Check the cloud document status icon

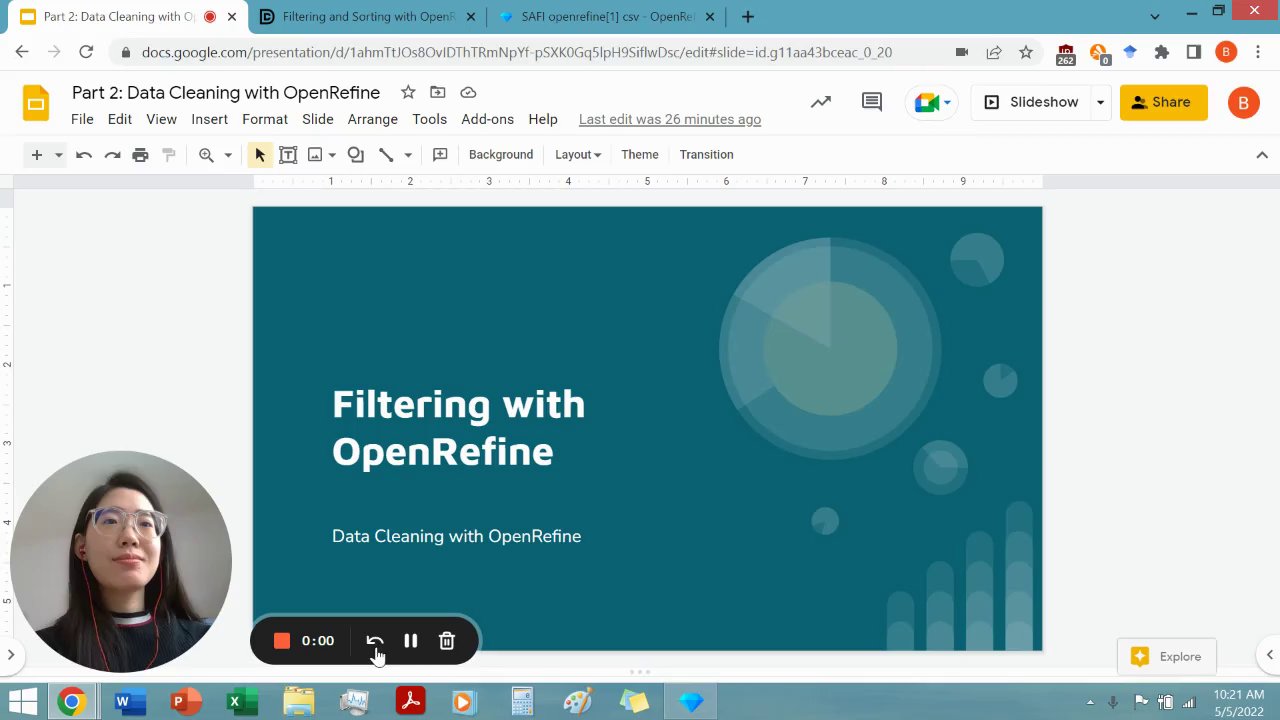click(x=468, y=92)
